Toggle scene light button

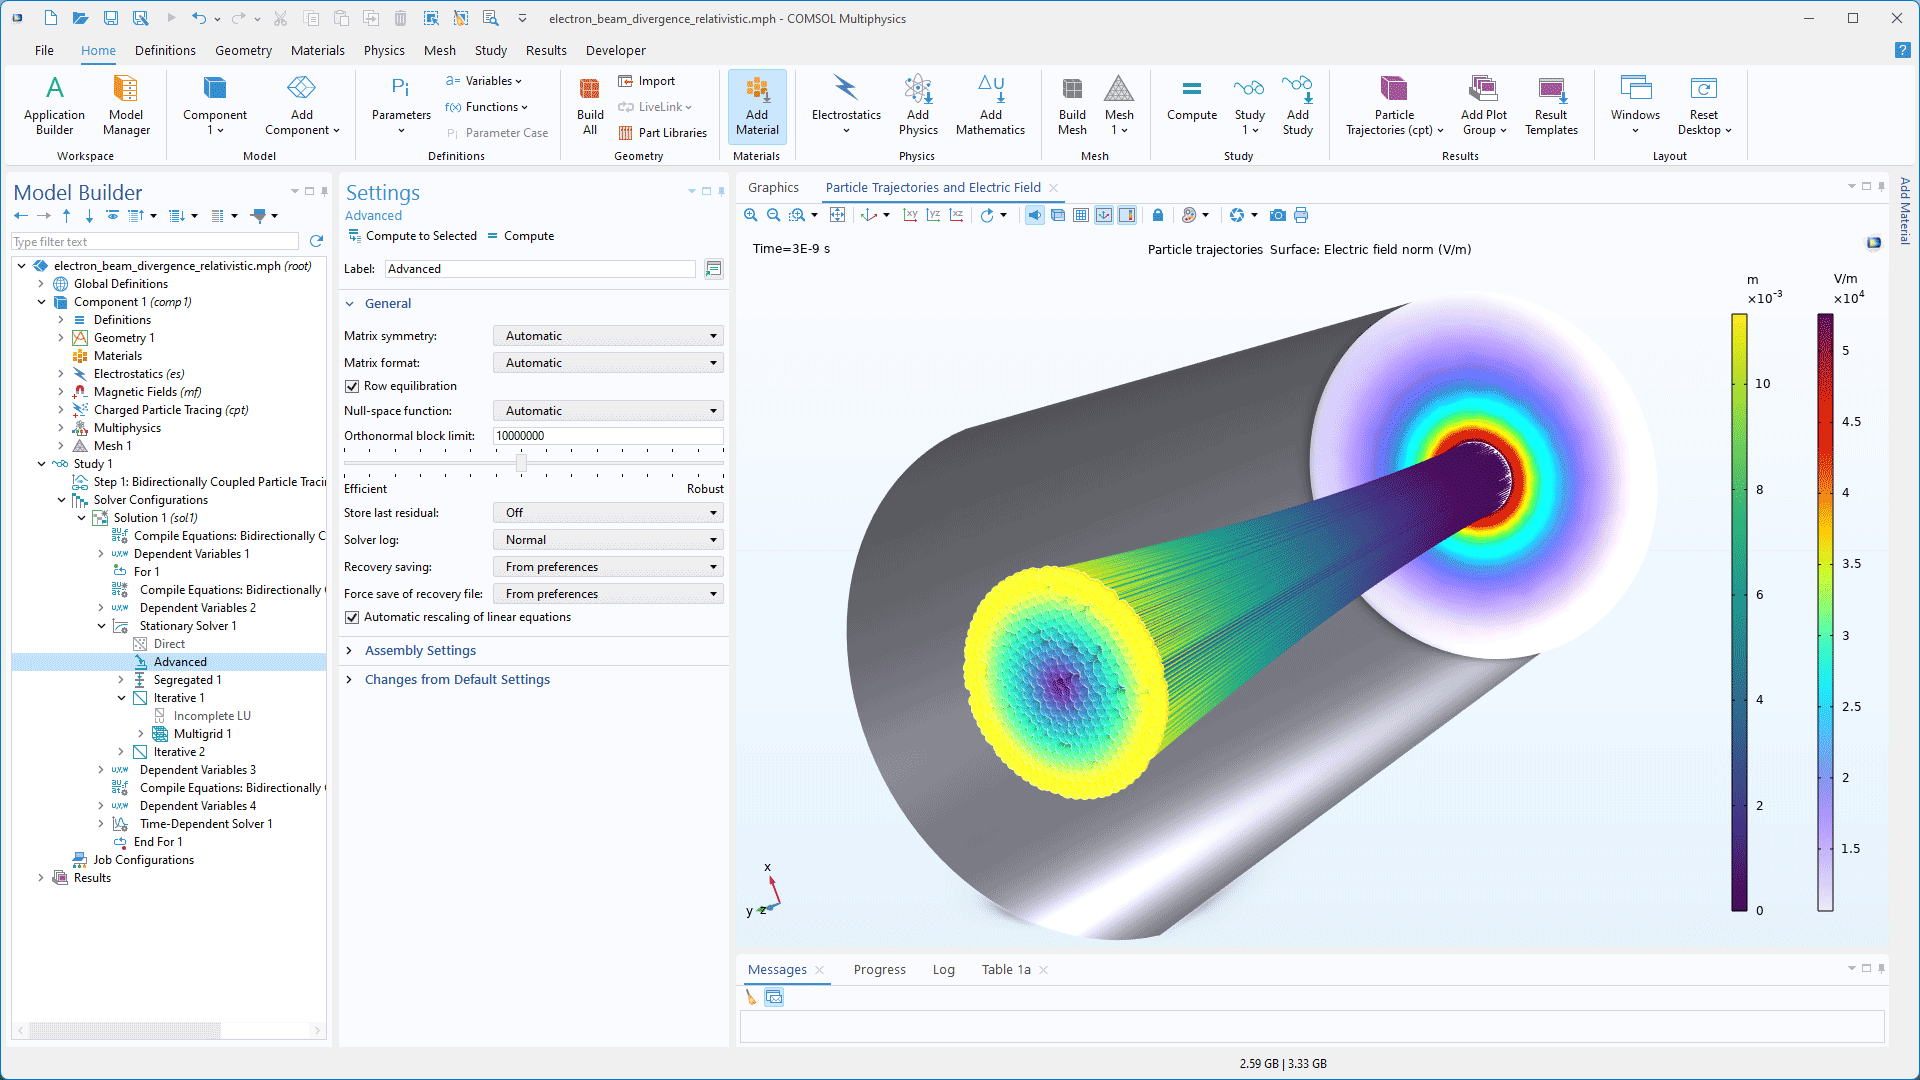1035,215
